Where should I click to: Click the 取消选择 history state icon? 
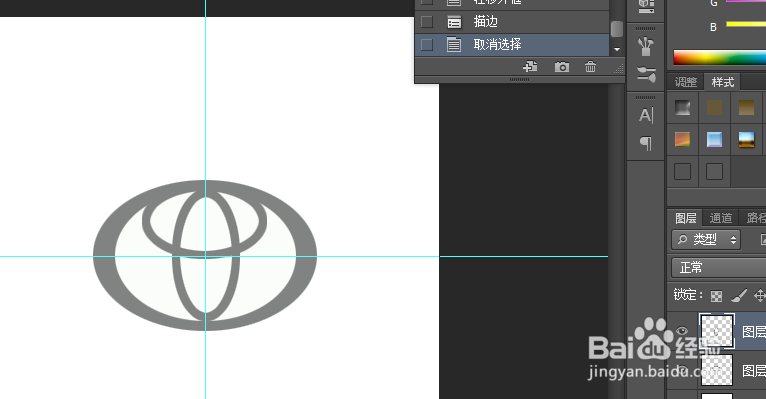[454, 44]
